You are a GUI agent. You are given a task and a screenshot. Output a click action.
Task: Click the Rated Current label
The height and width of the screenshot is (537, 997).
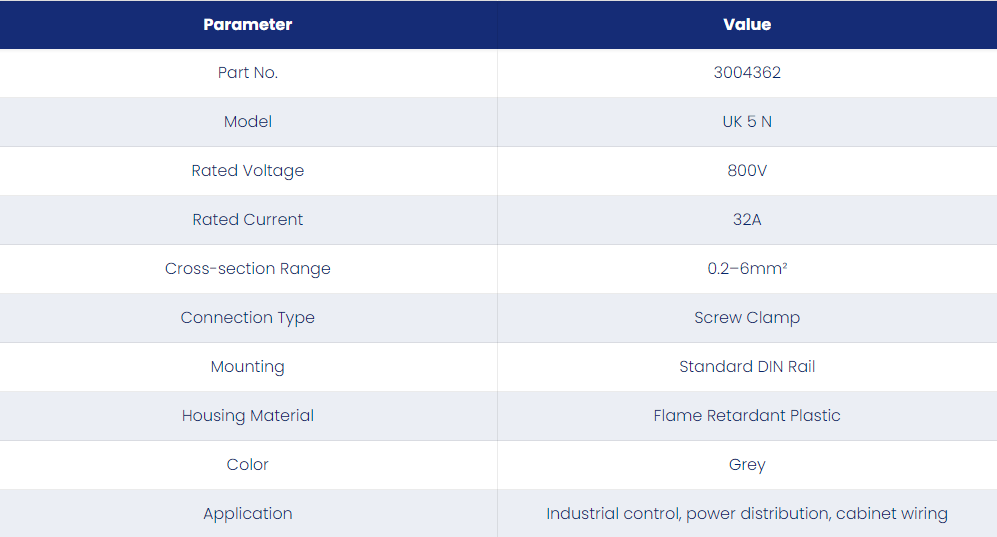tap(247, 219)
